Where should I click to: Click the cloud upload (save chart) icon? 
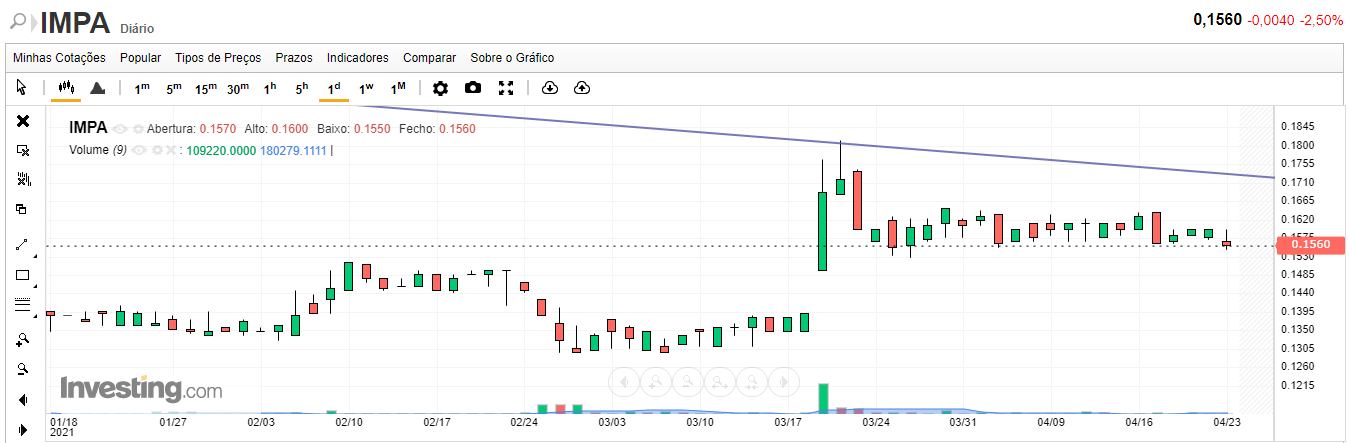582,88
